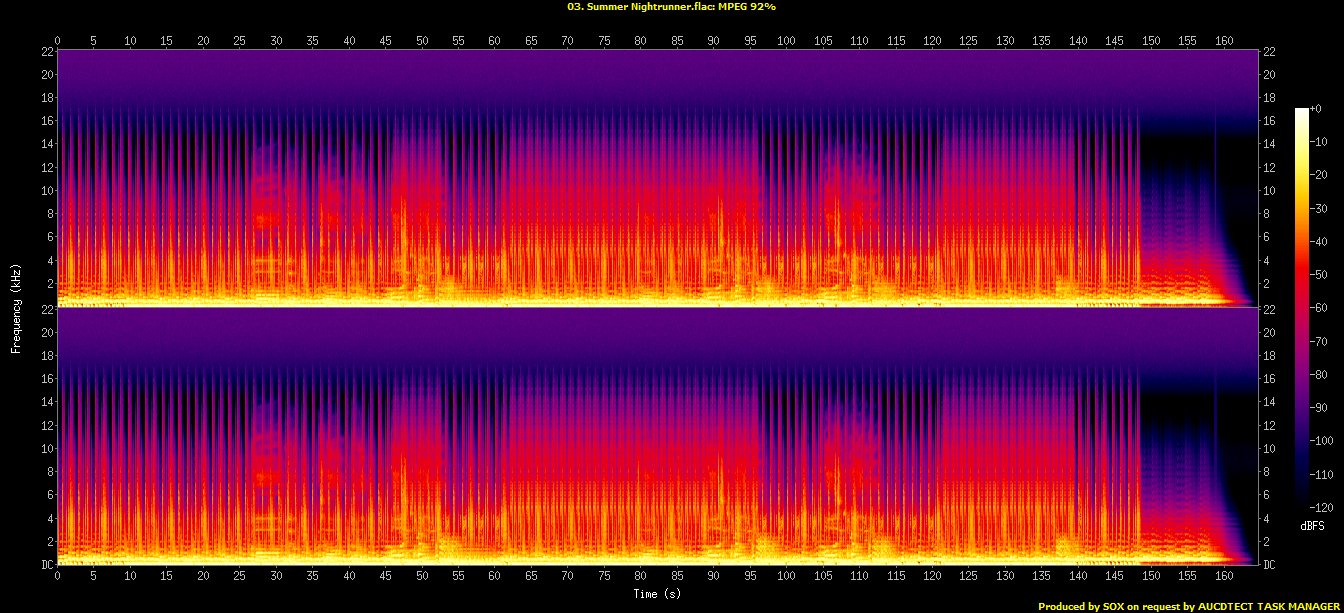
Task: Click the "10" label left of the lower channel
Action: click(46, 449)
